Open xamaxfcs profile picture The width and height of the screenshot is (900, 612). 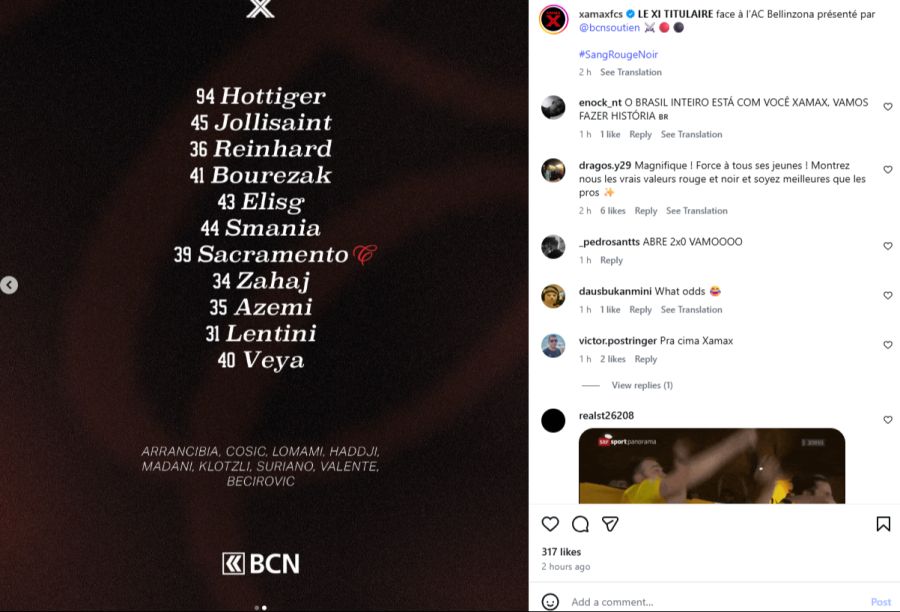(x=553, y=20)
